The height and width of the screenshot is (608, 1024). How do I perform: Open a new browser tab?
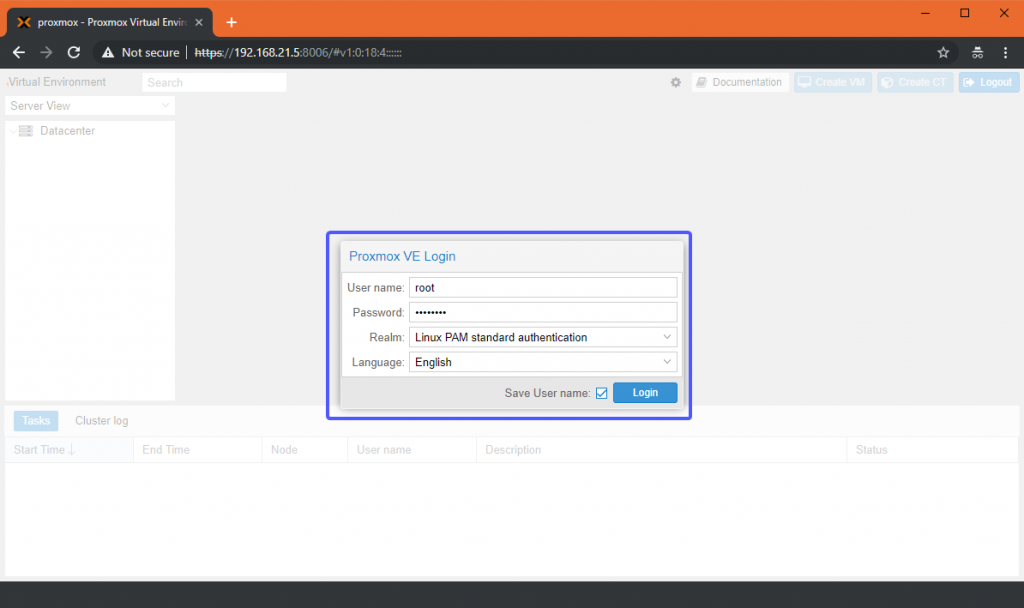click(x=231, y=22)
